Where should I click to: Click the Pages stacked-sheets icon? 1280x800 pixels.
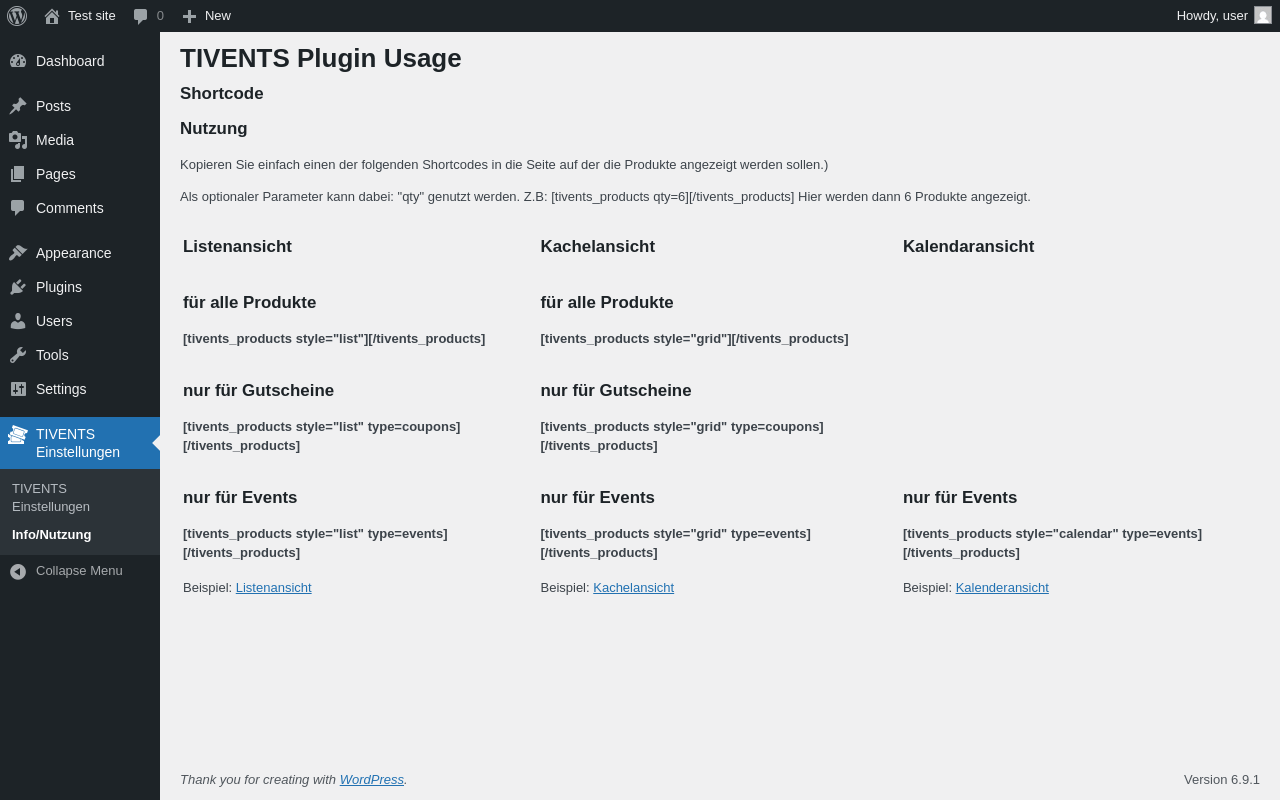point(18,174)
